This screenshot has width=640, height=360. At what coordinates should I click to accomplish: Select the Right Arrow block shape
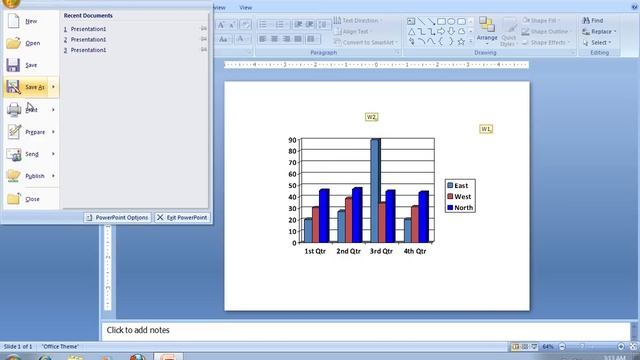pyautogui.click(x=441, y=31)
